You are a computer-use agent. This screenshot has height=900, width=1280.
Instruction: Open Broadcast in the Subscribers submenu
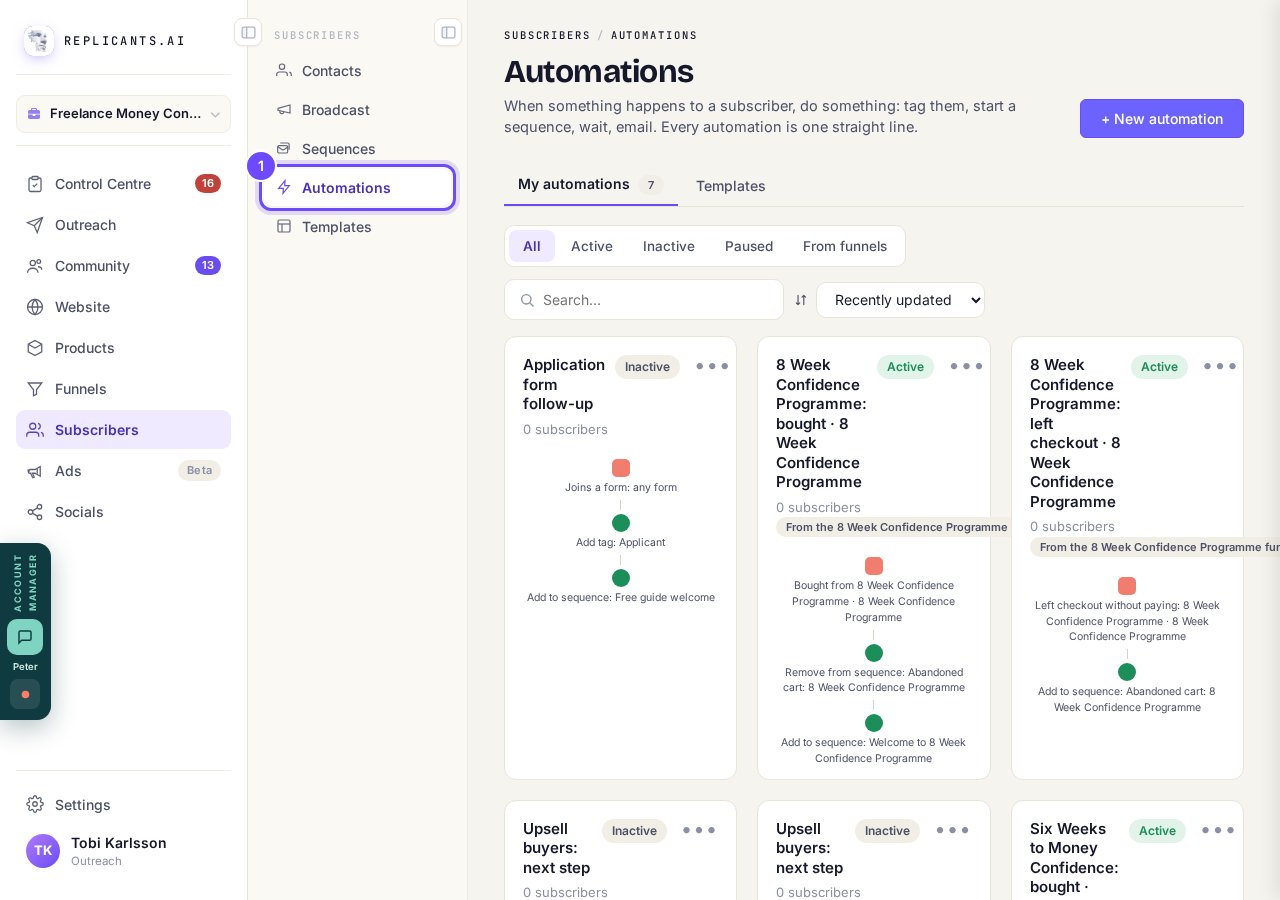[358, 109]
